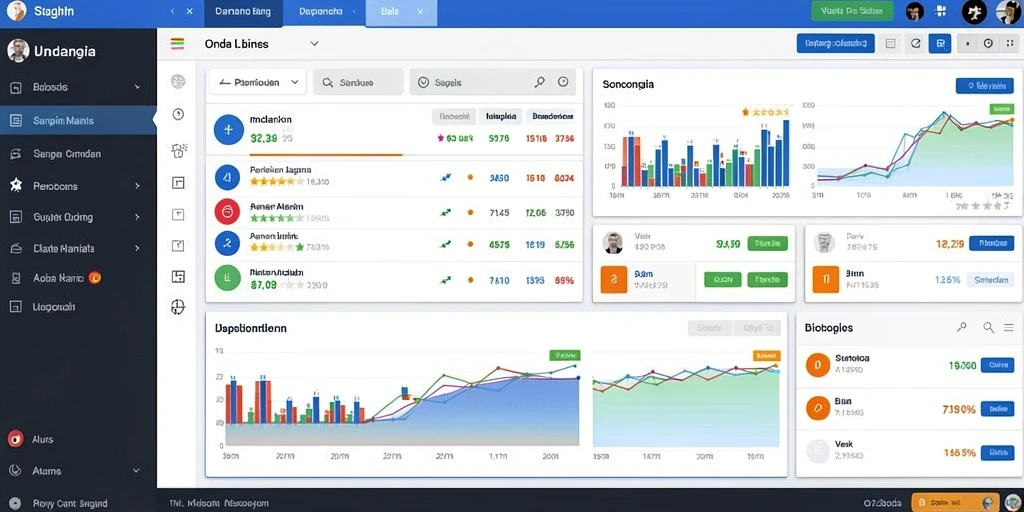Screen dimensions: 1024x512
Task: Open the clock icon in narrow sidebar
Action: (x=178, y=114)
